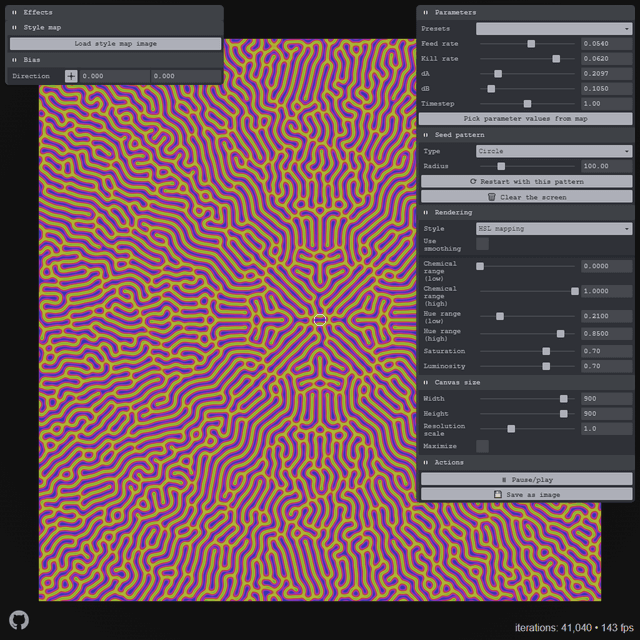Open the GitHub repository icon link
Screen dimensions: 640x640
(19, 620)
